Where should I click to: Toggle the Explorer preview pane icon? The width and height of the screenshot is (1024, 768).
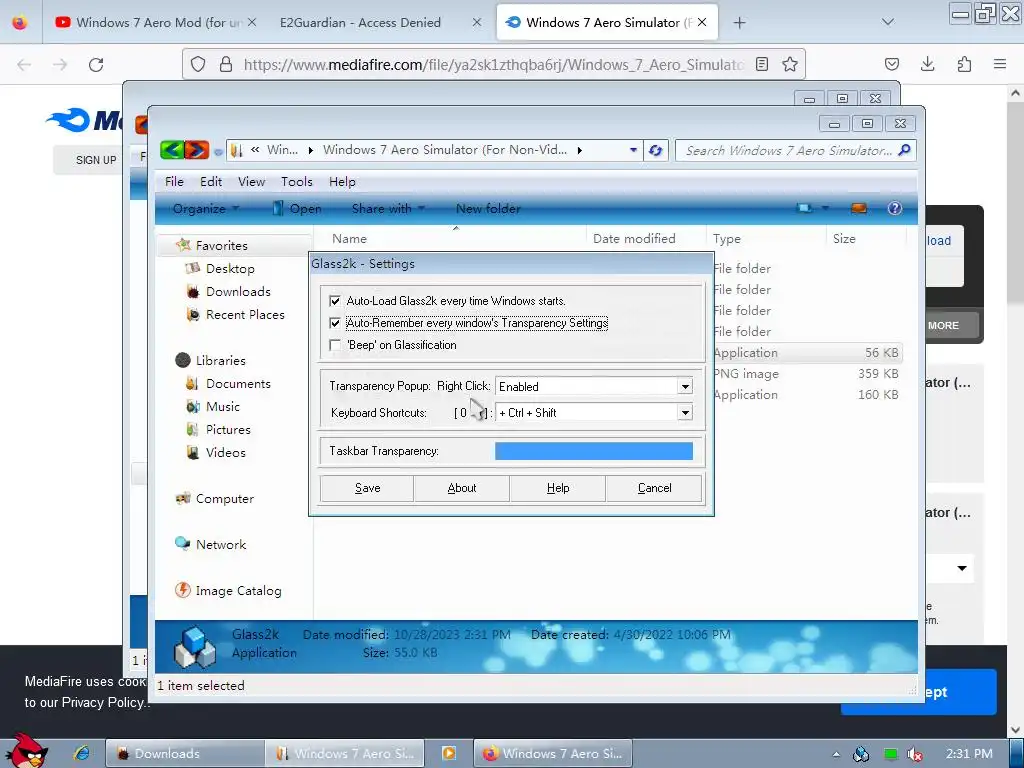(859, 208)
